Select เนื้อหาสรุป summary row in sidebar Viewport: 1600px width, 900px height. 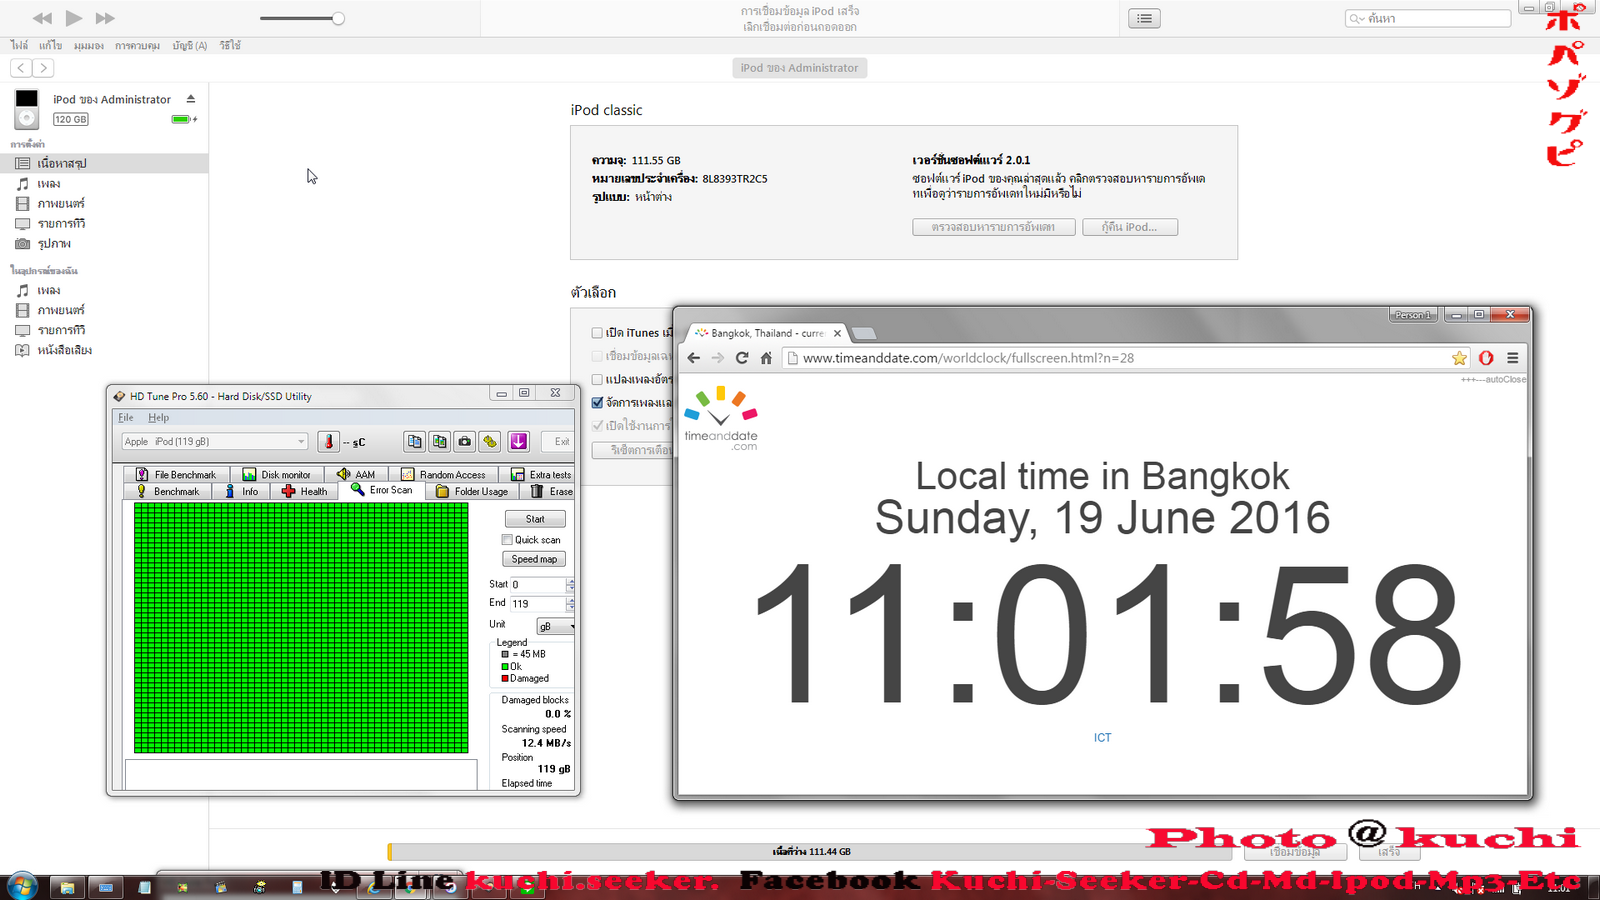[x=104, y=163]
